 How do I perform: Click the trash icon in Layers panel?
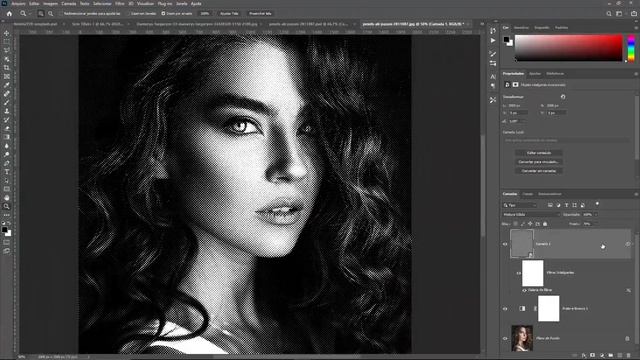pyautogui.click(x=628, y=356)
